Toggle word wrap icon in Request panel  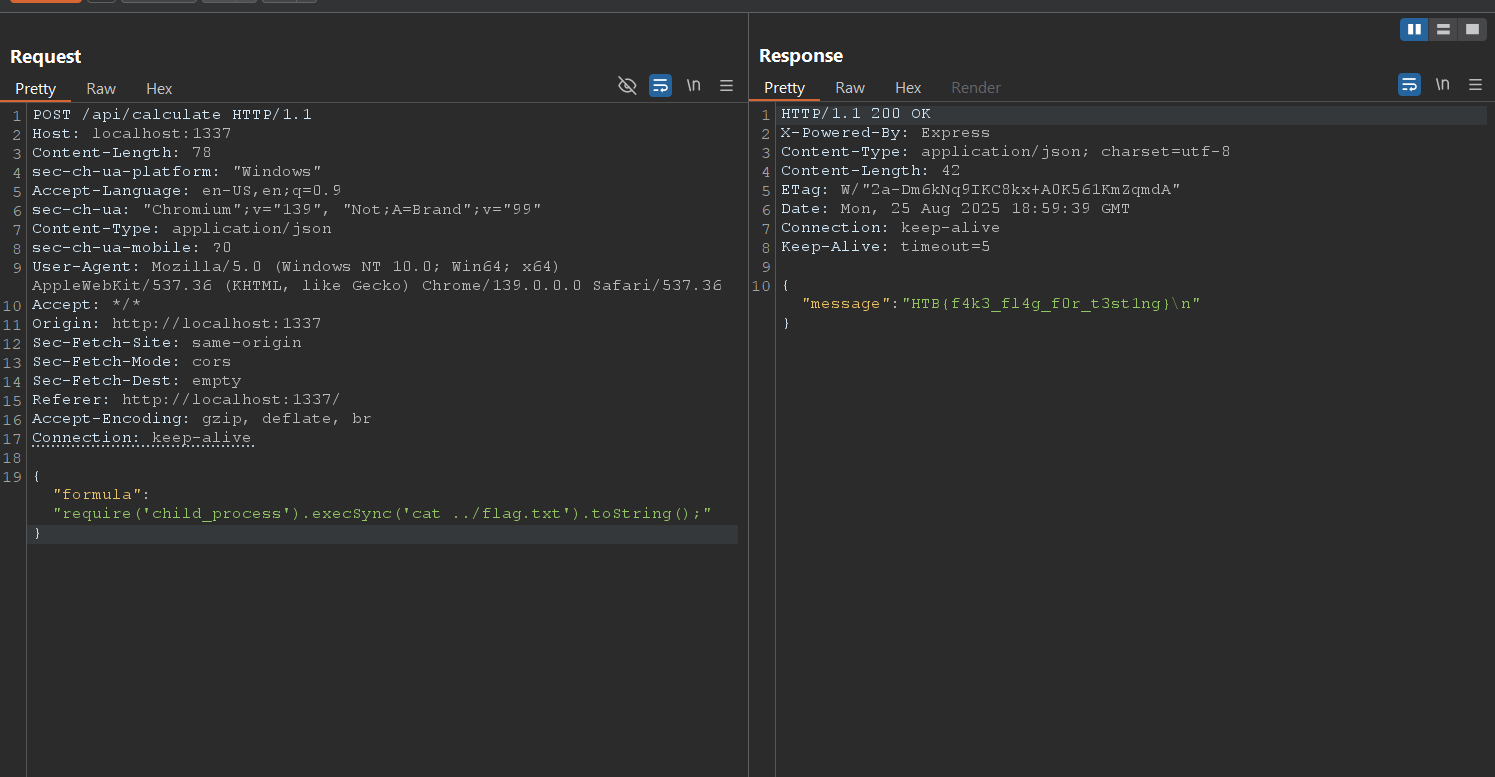click(660, 86)
